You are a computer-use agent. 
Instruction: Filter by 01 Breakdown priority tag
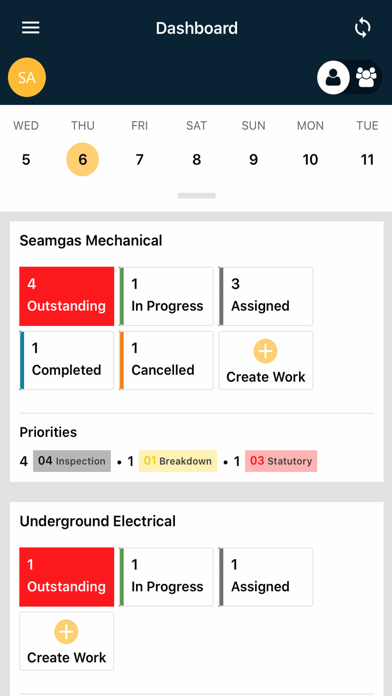coord(178,461)
